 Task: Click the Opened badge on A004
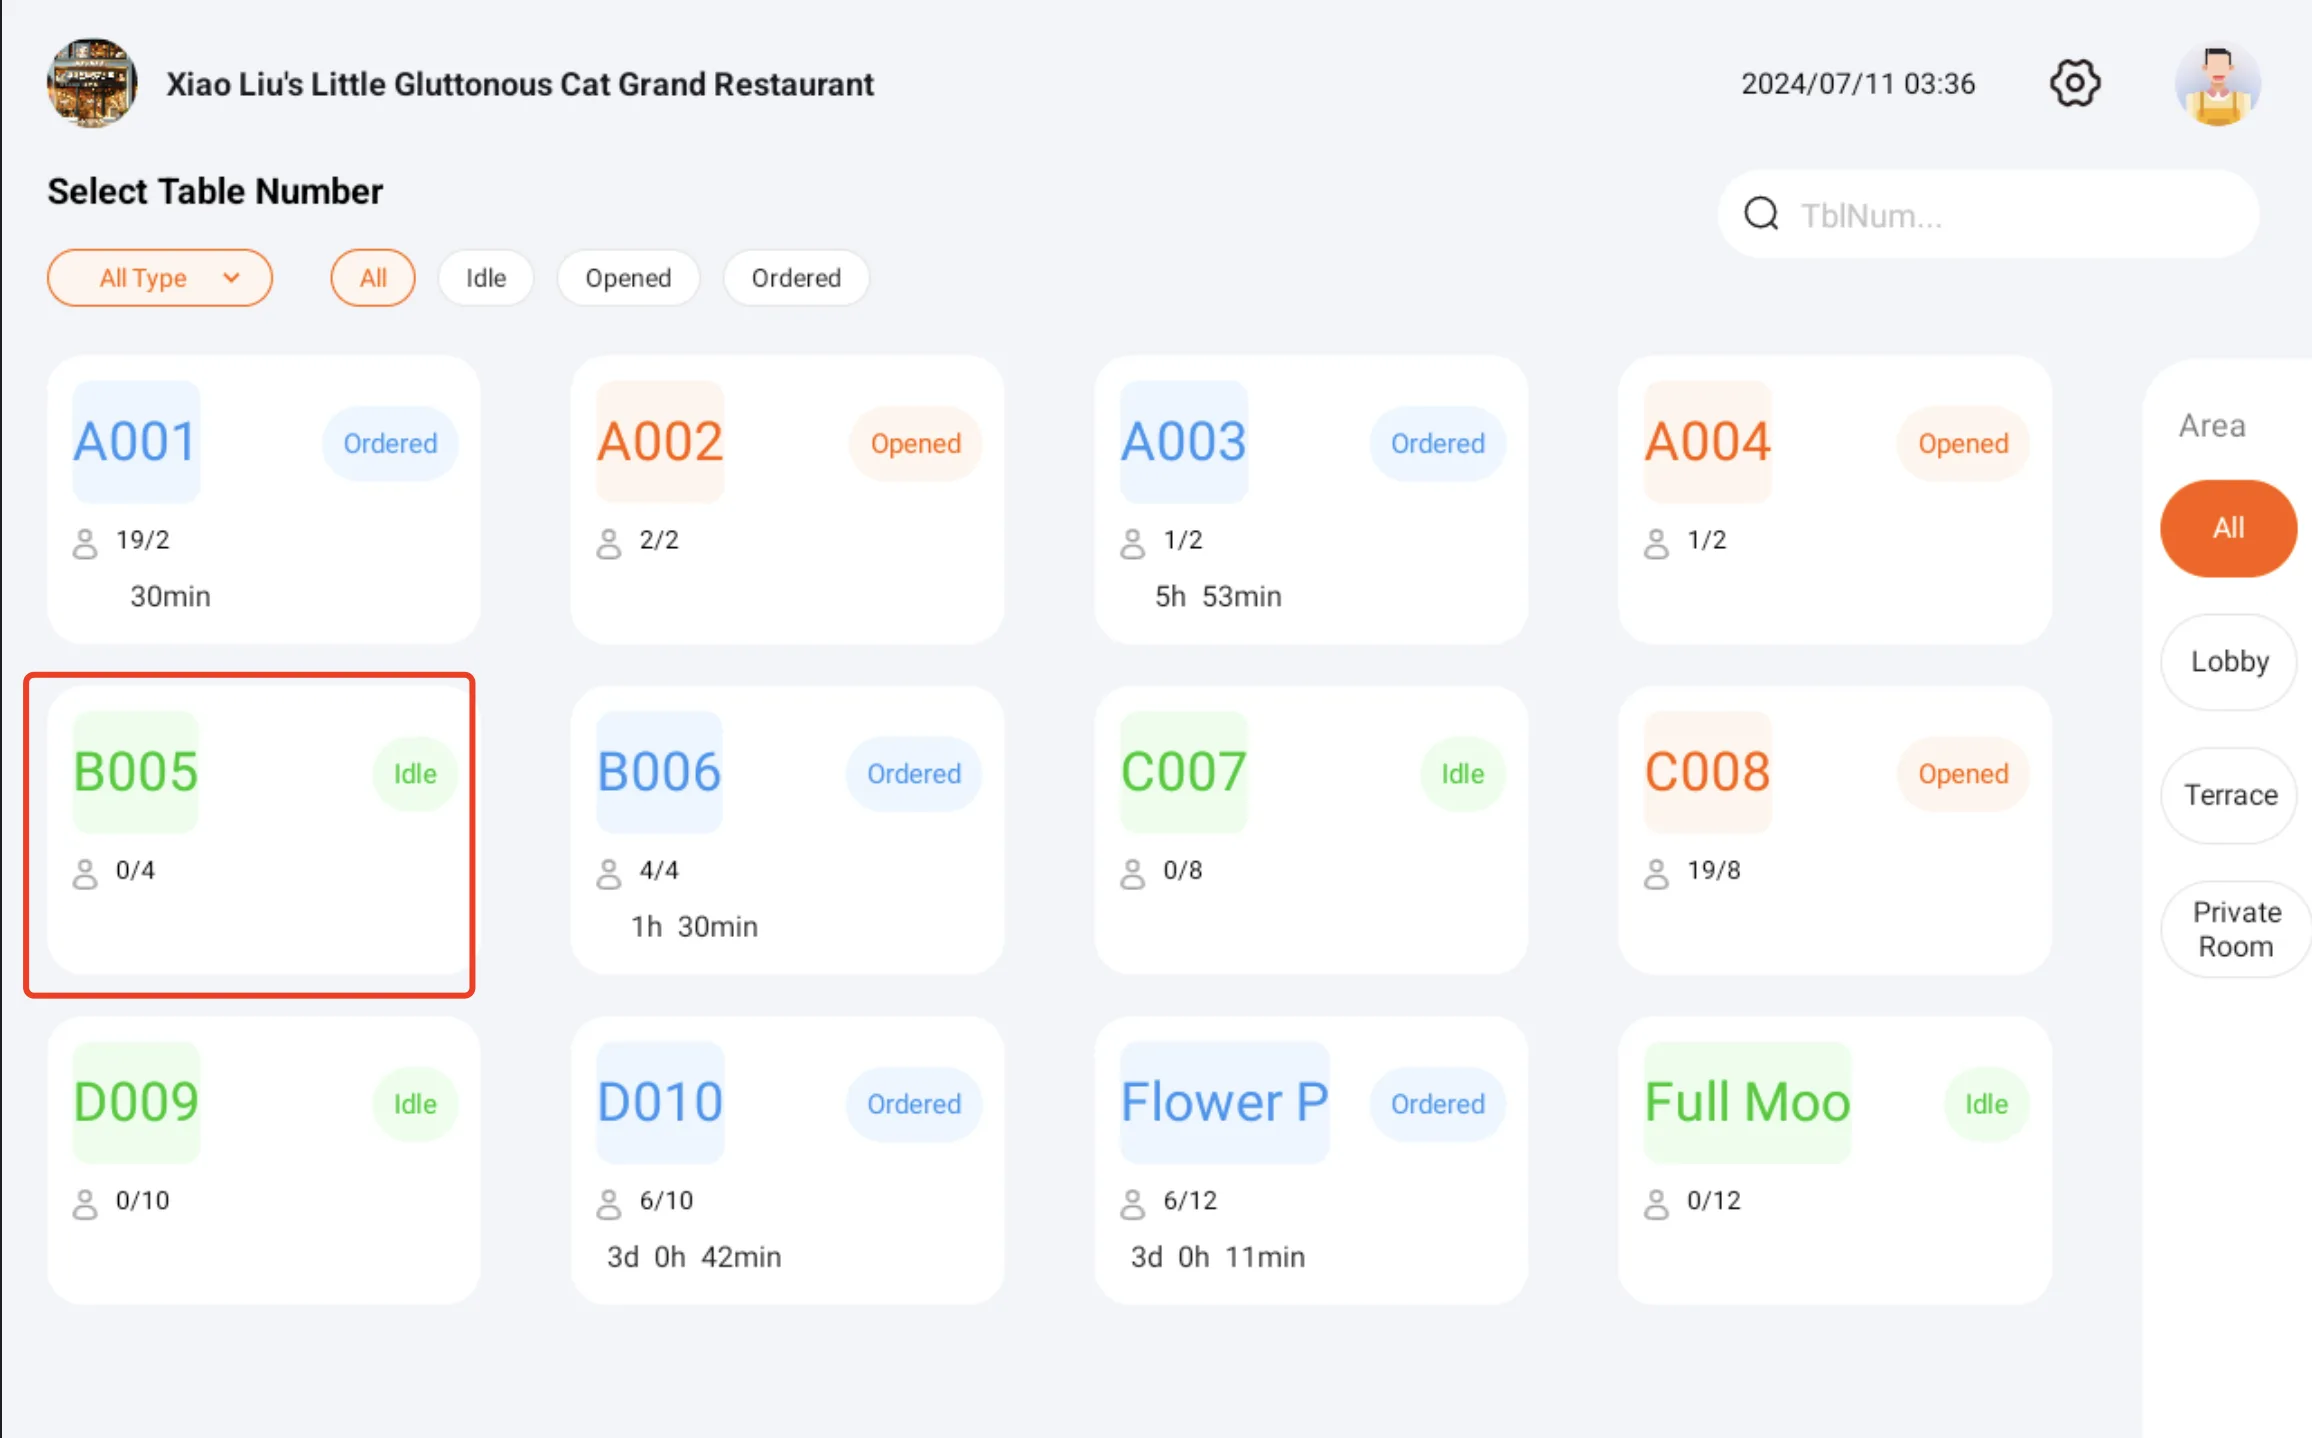1963,443
